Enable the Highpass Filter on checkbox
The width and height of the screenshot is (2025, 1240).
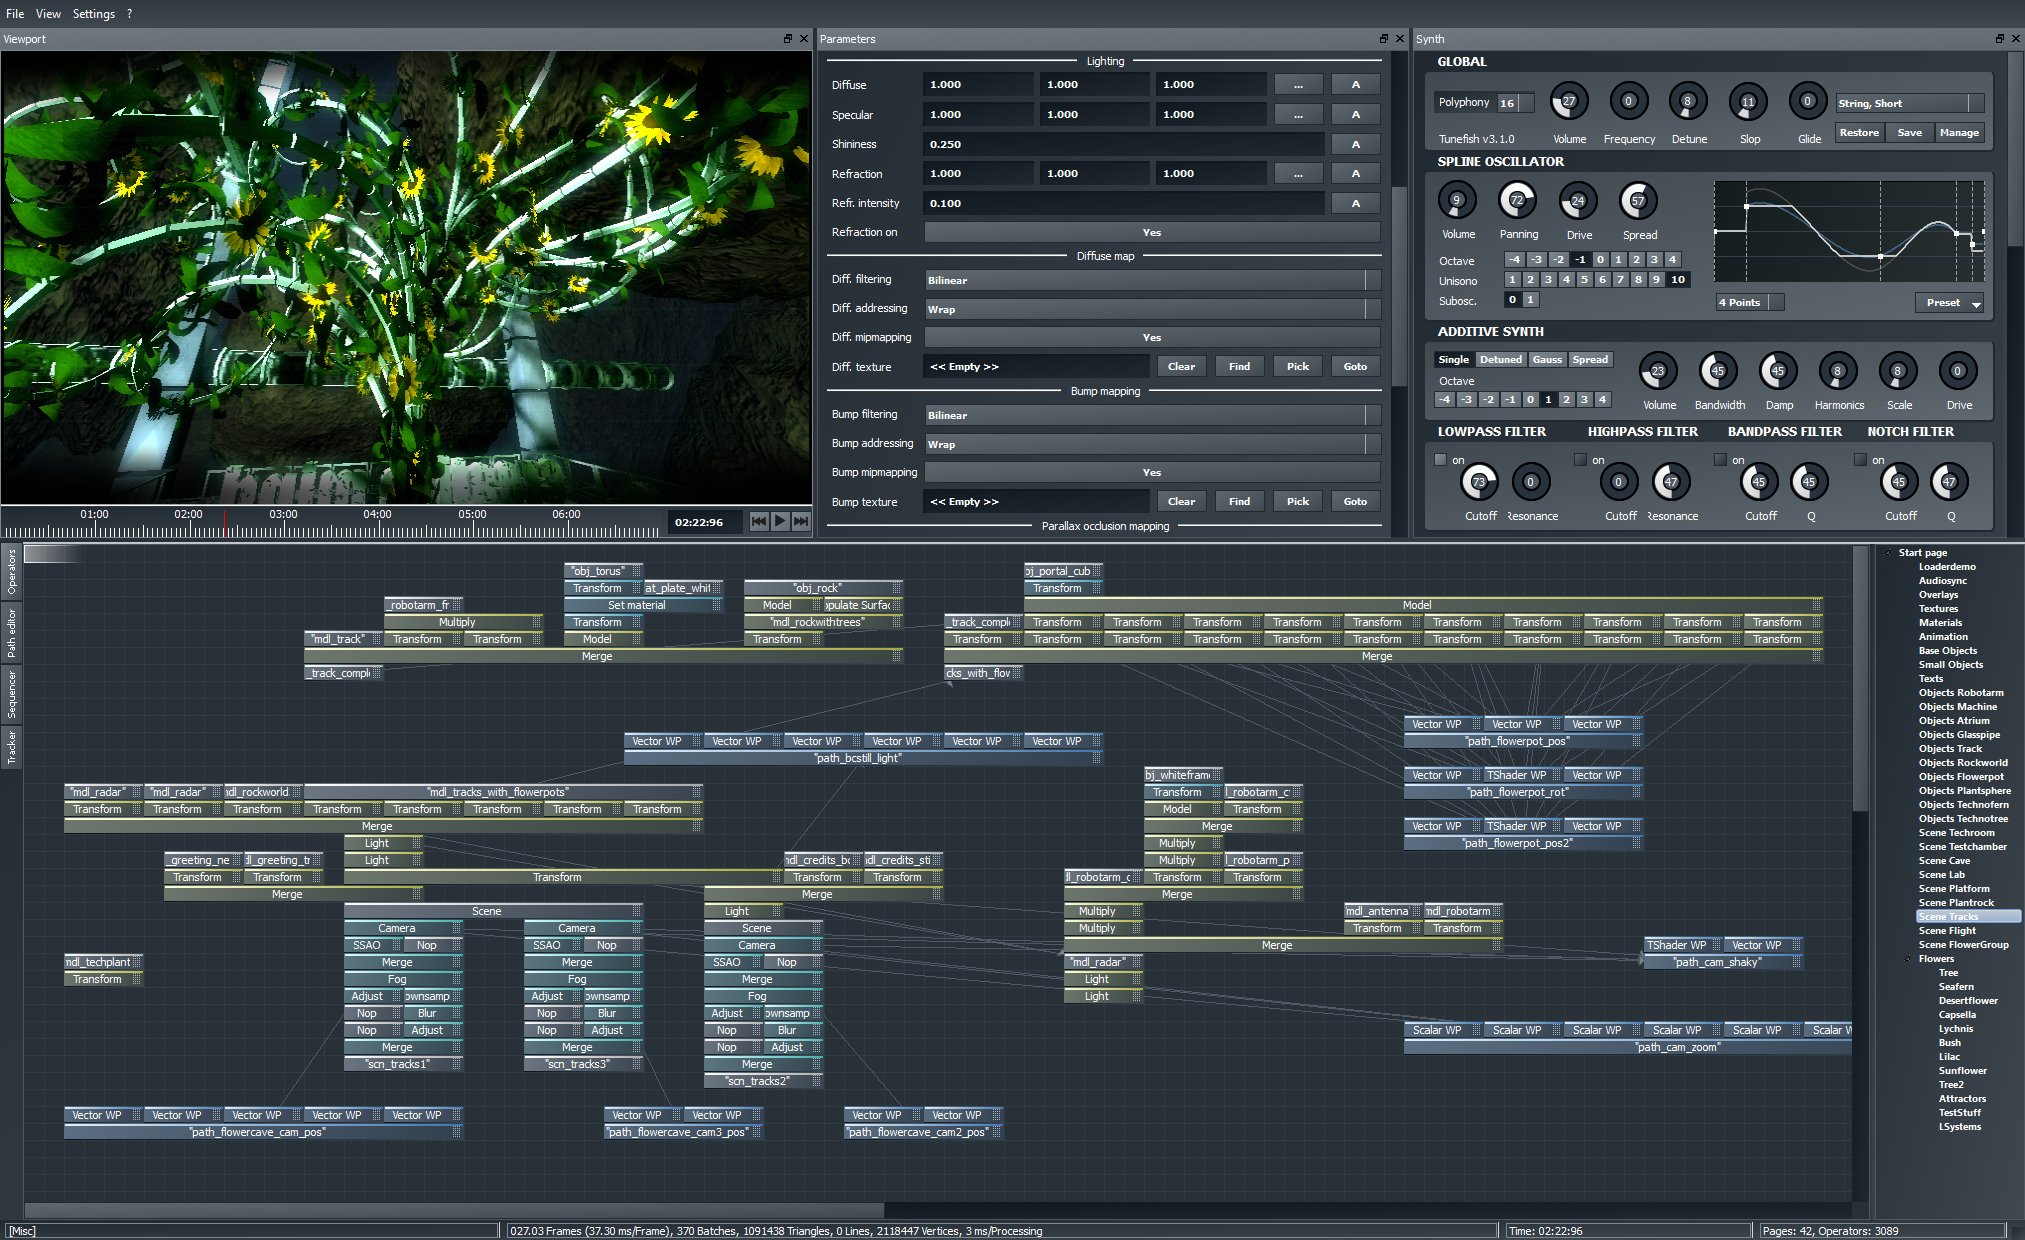coord(1581,460)
